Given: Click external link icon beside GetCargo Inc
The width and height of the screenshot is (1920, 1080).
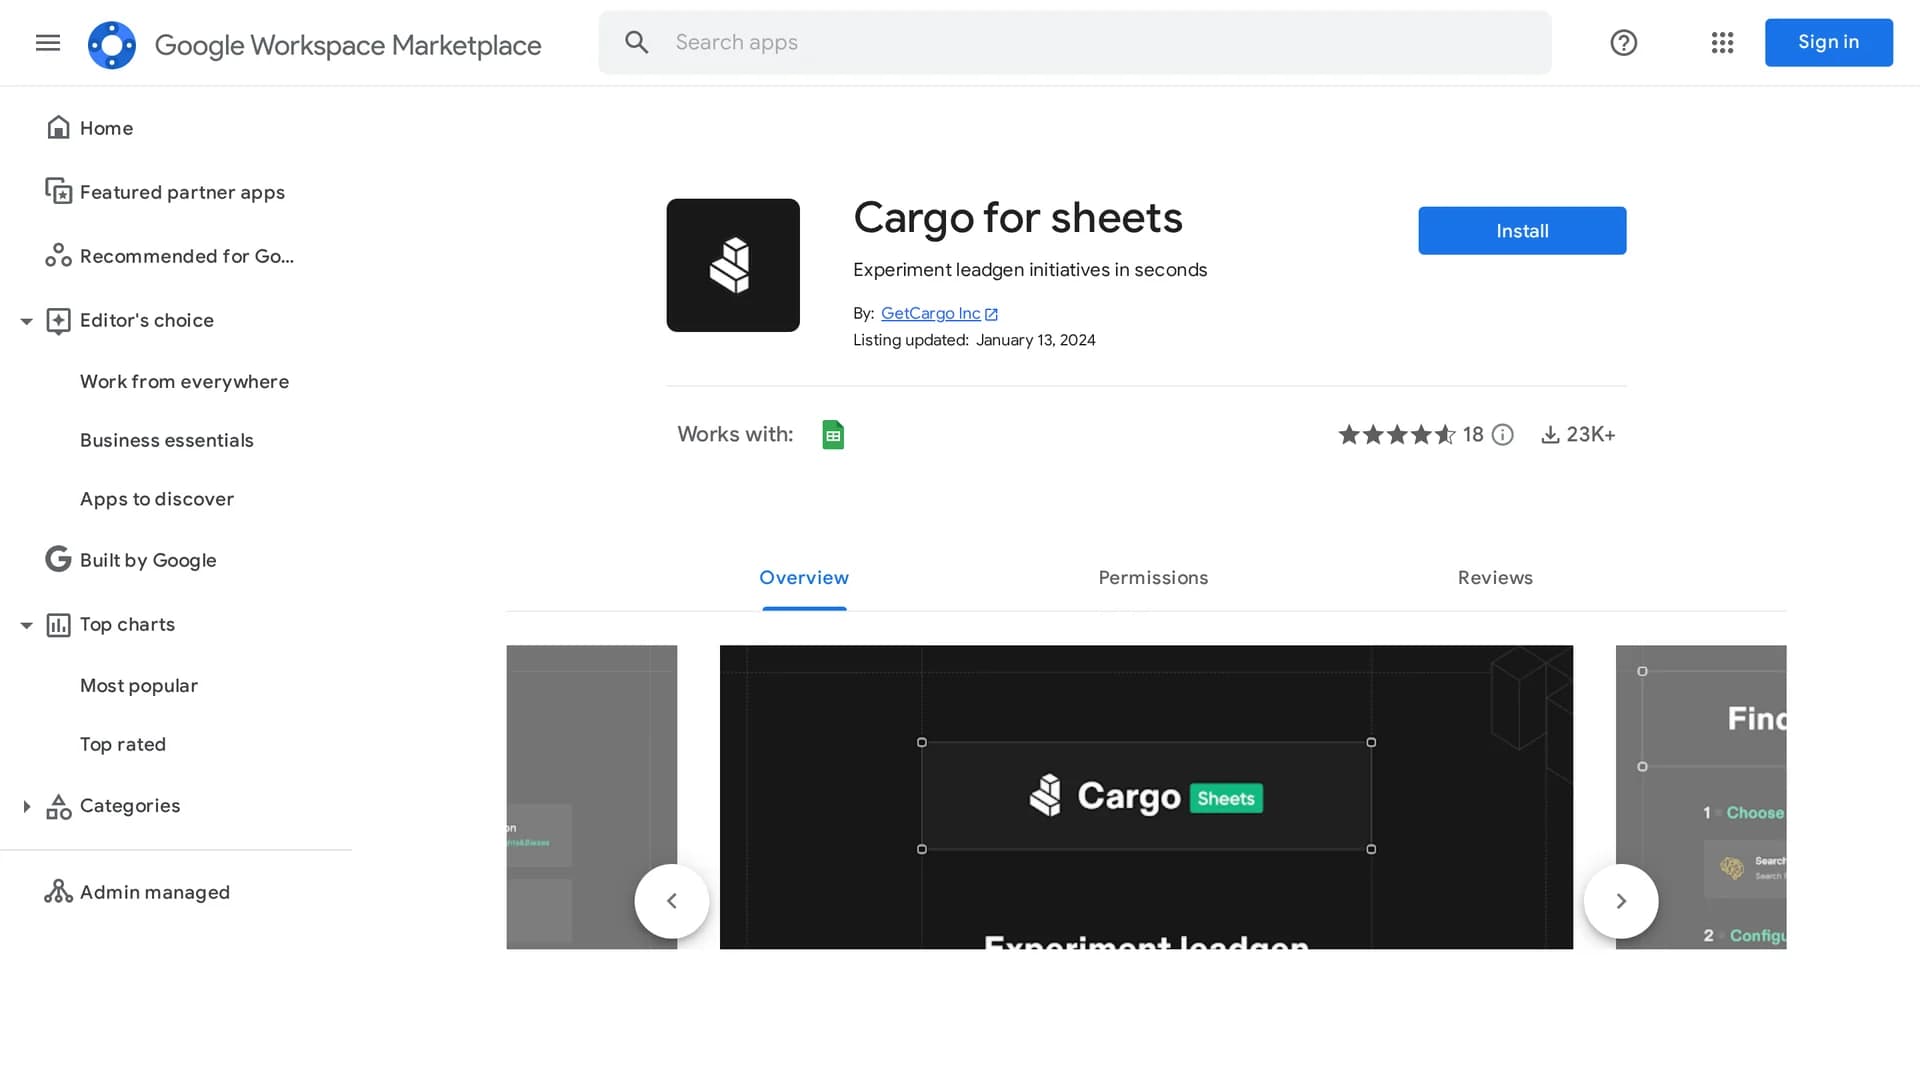Looking at the screenshot, I should (991, 314).
